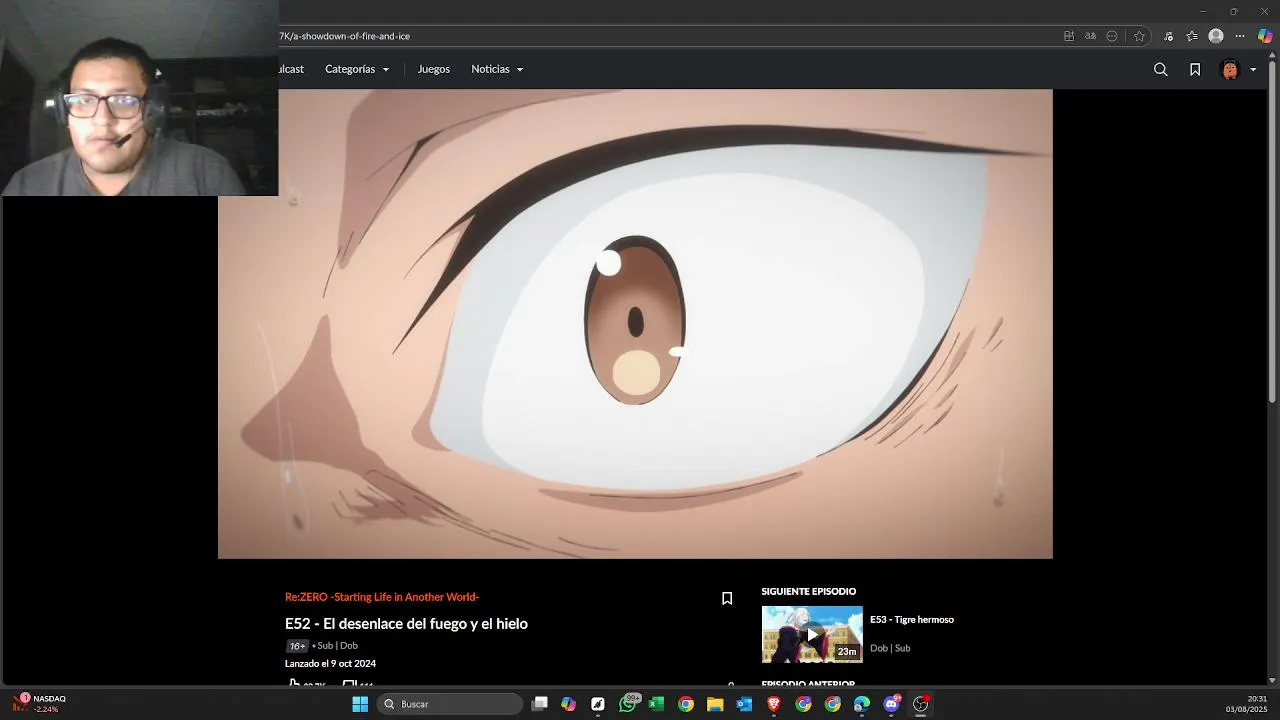The image size is (1280, 720).
Task: Open the Copilot icon in Edge toolbar
Action: click(1265, 36)
